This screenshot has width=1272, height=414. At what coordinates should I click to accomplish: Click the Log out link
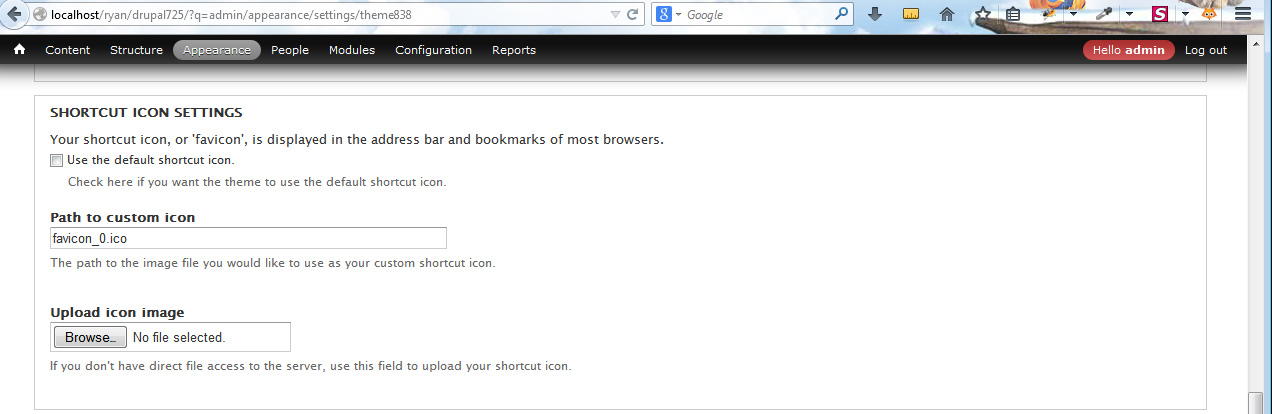(1206, 50)
